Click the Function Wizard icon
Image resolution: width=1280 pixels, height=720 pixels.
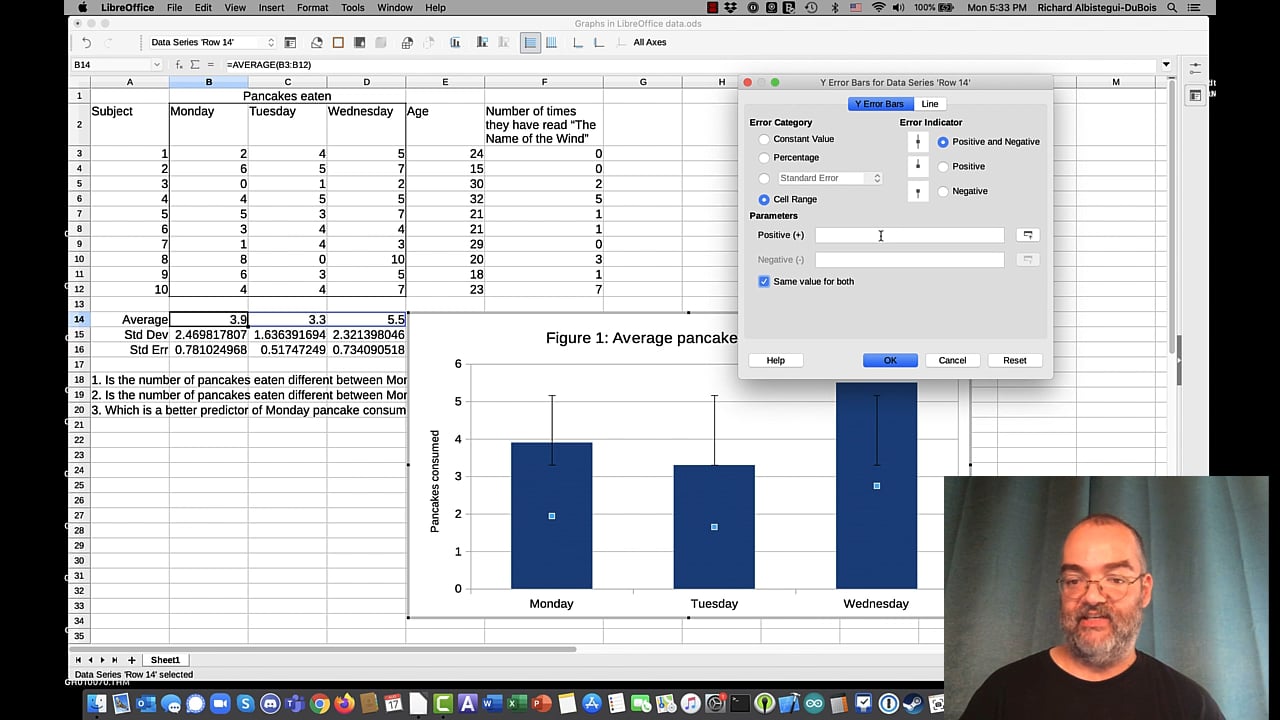point(179,65)
